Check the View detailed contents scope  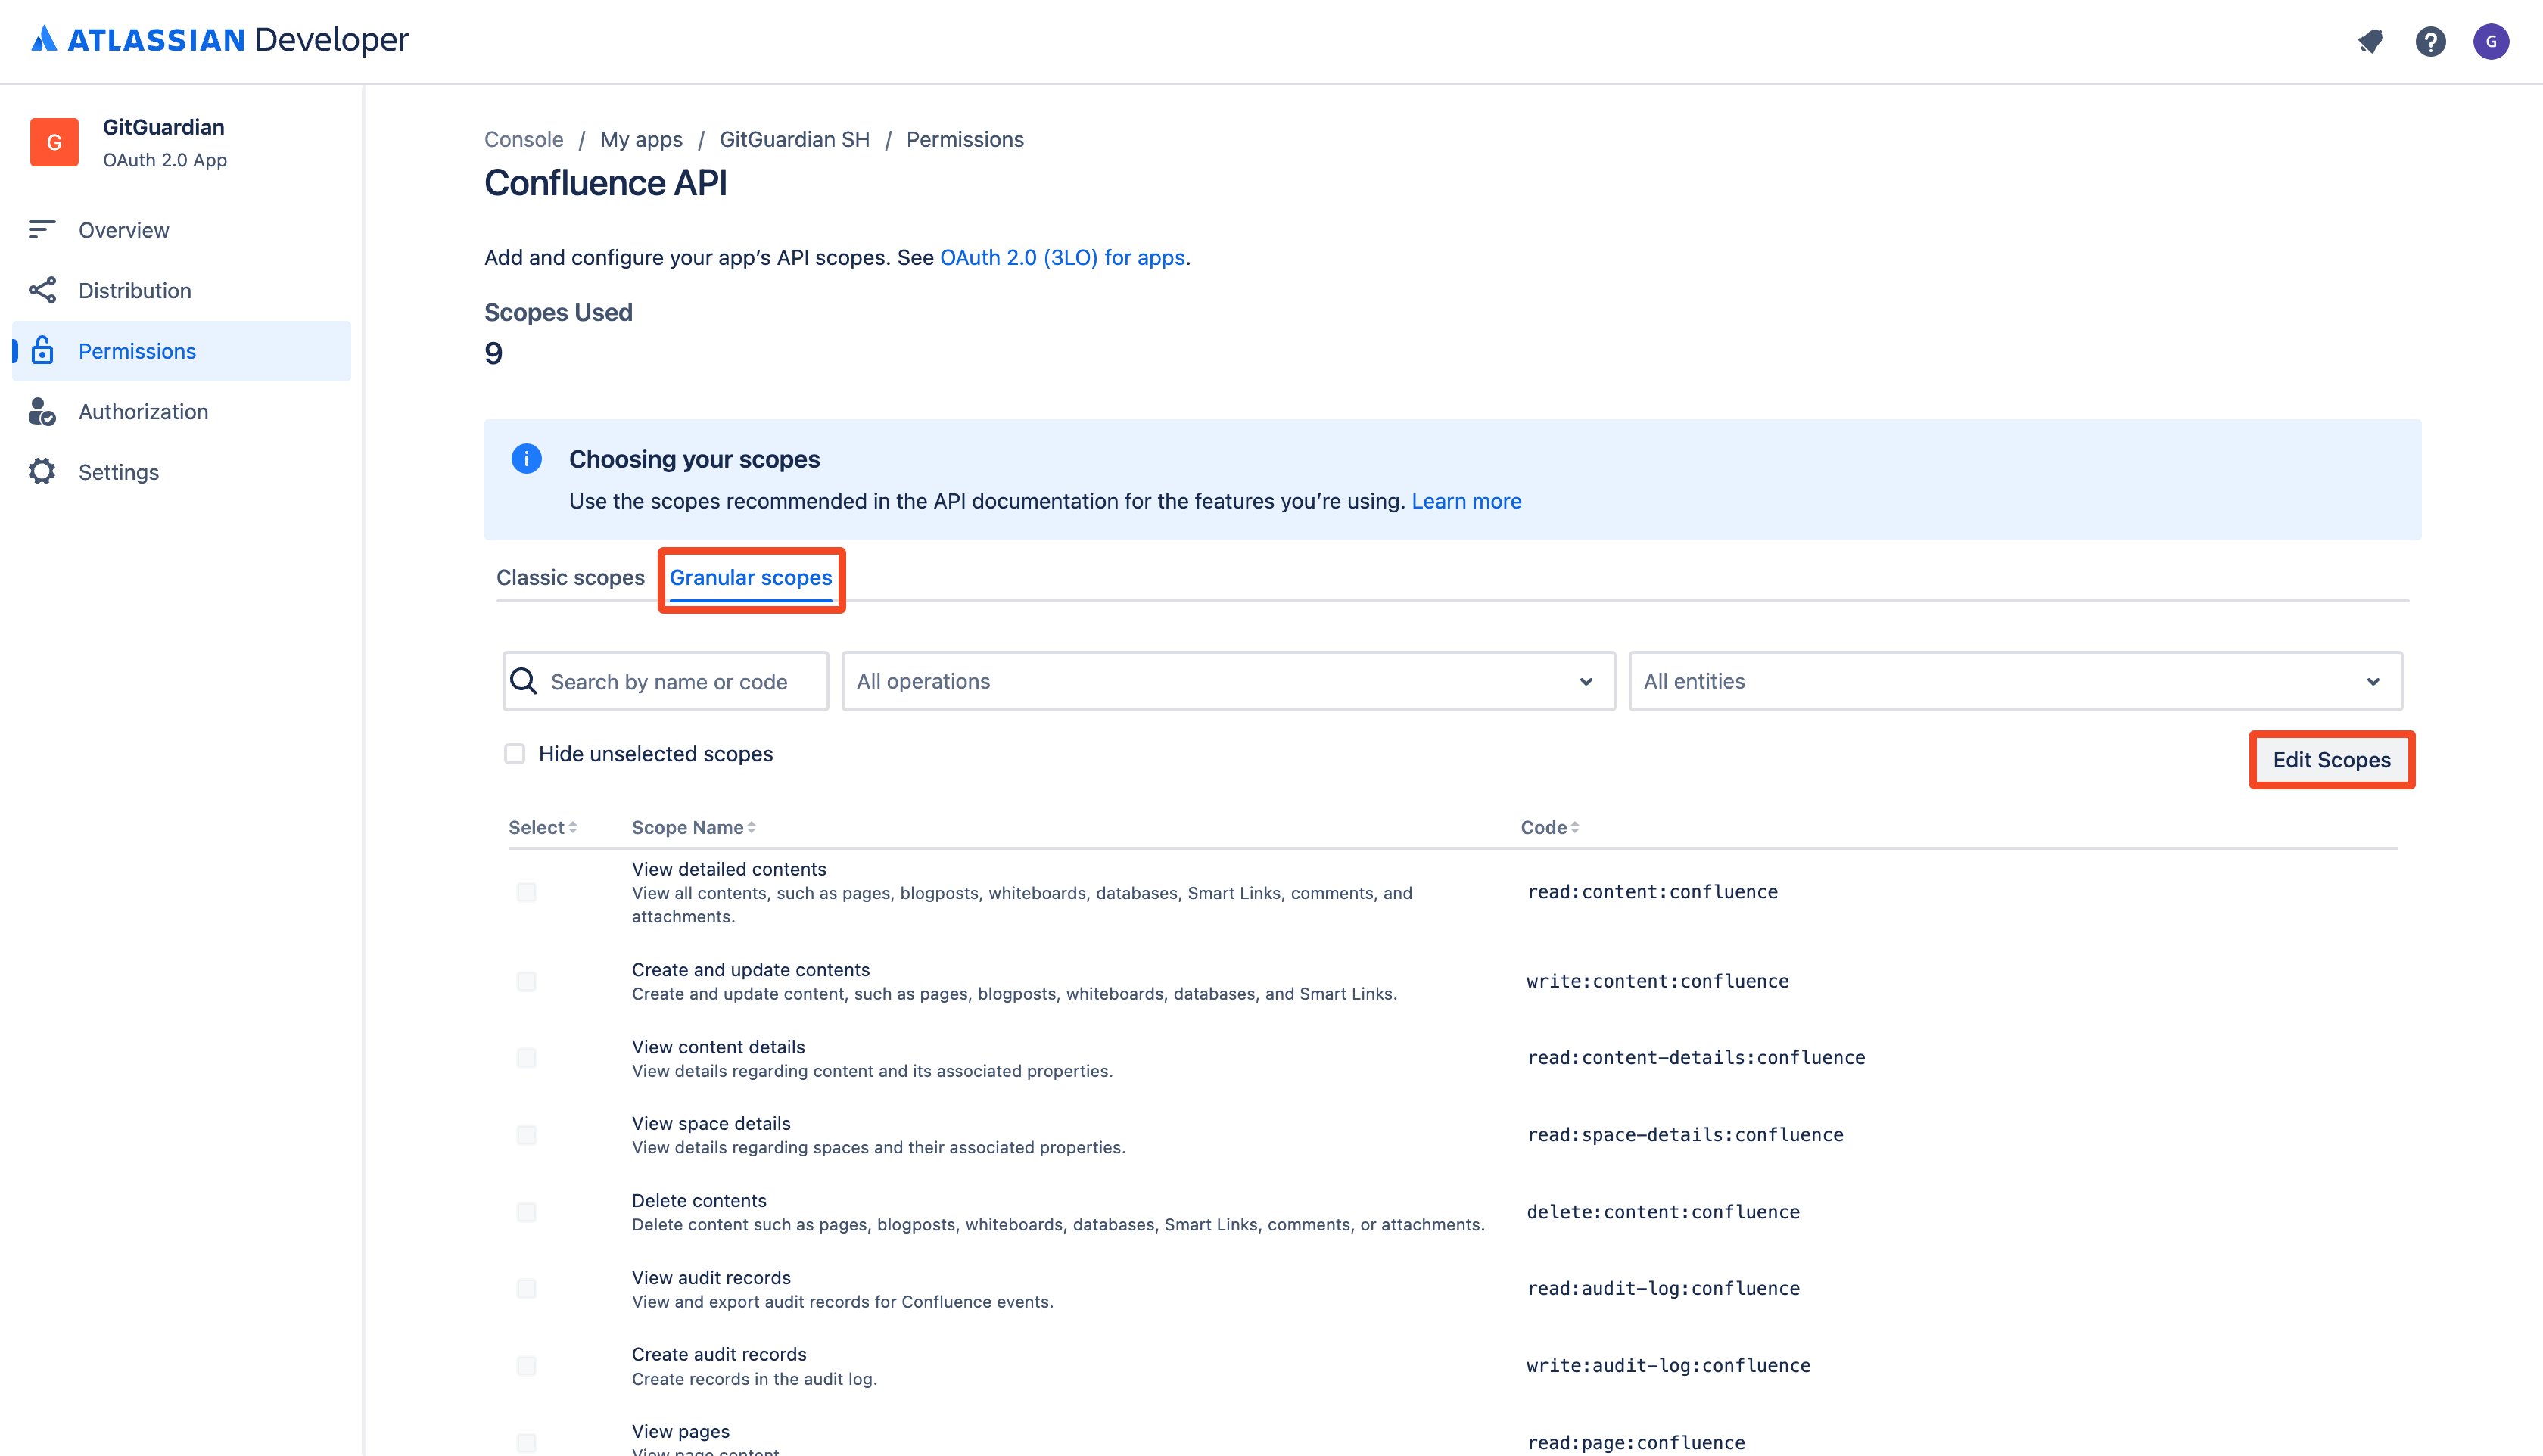pyautogui.click(x=527, y=892)
